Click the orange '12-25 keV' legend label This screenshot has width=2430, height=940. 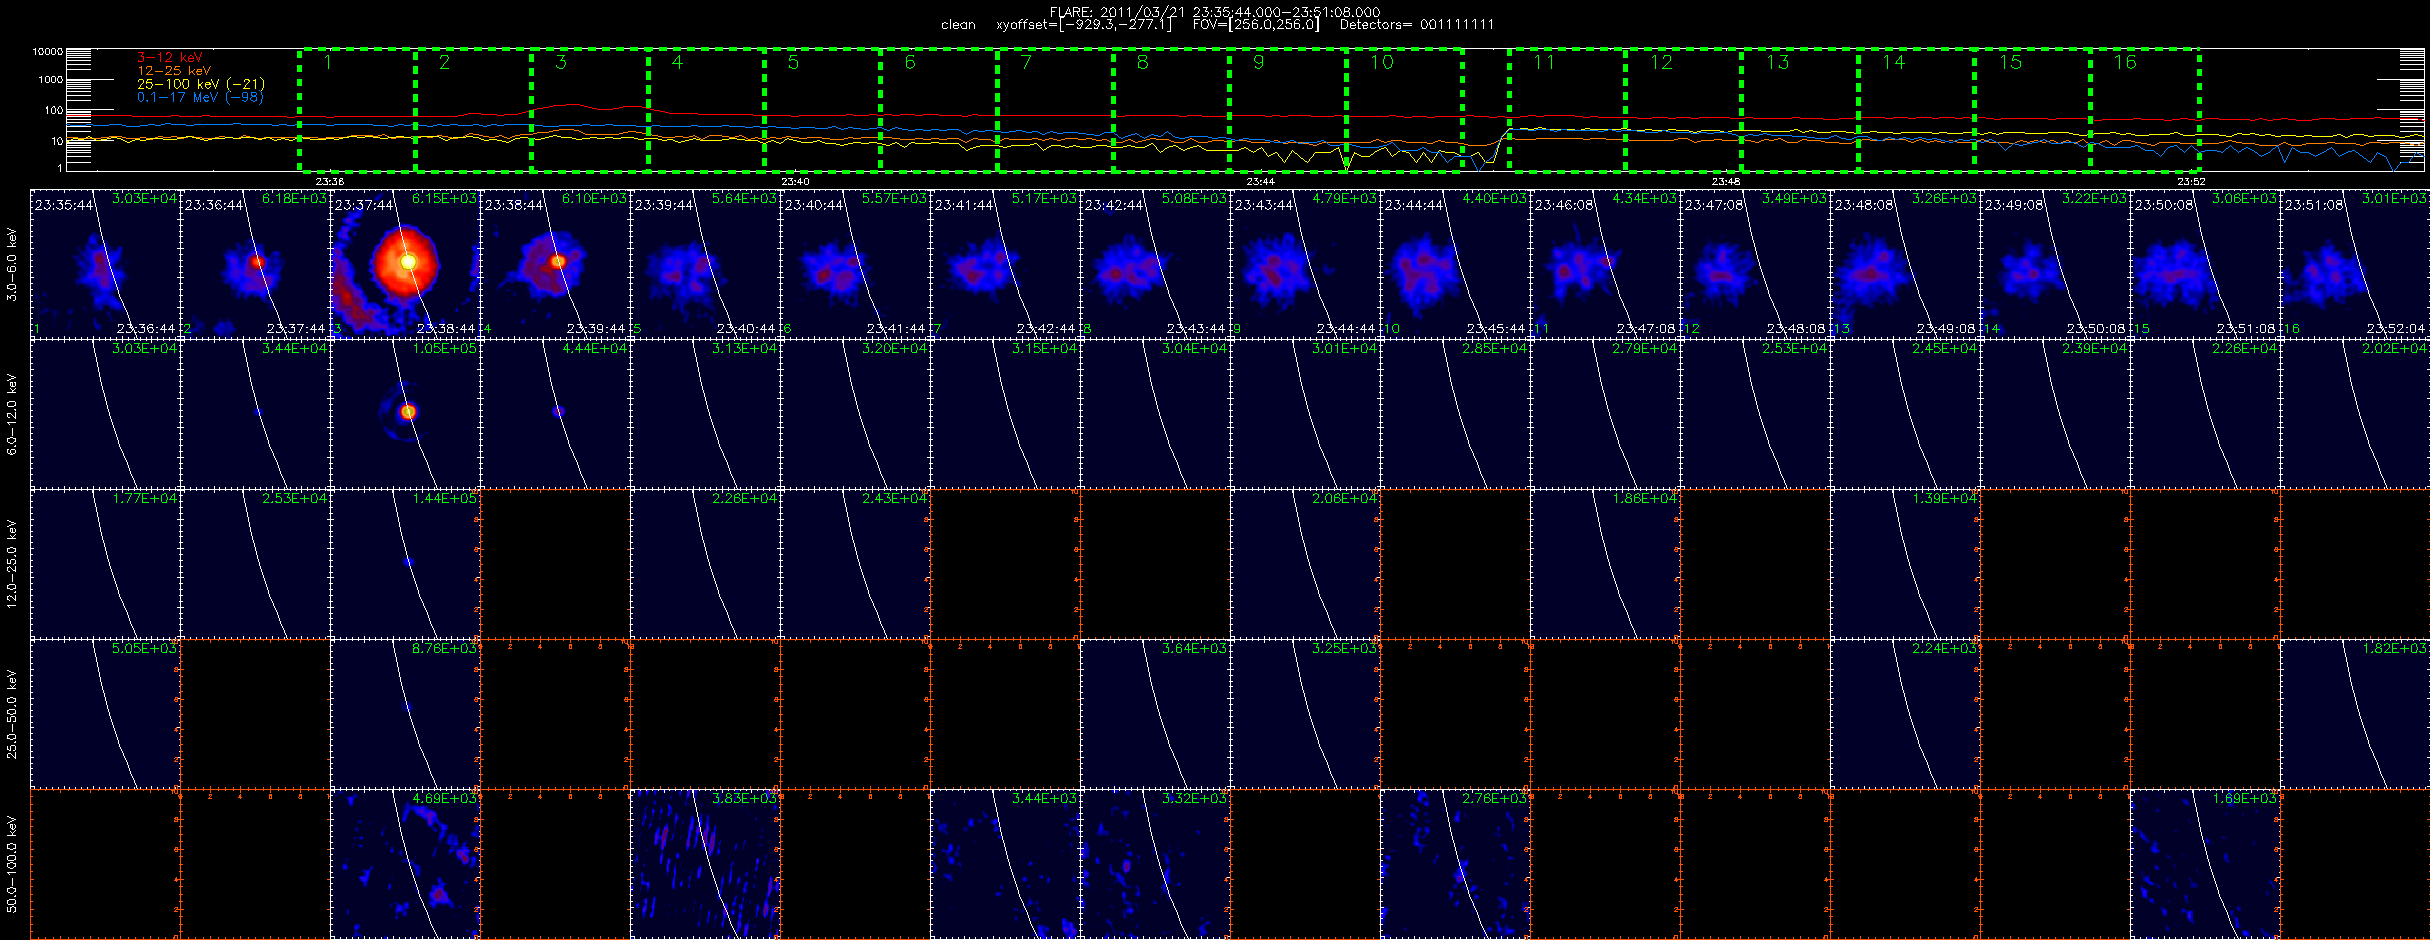pos(174,71)
